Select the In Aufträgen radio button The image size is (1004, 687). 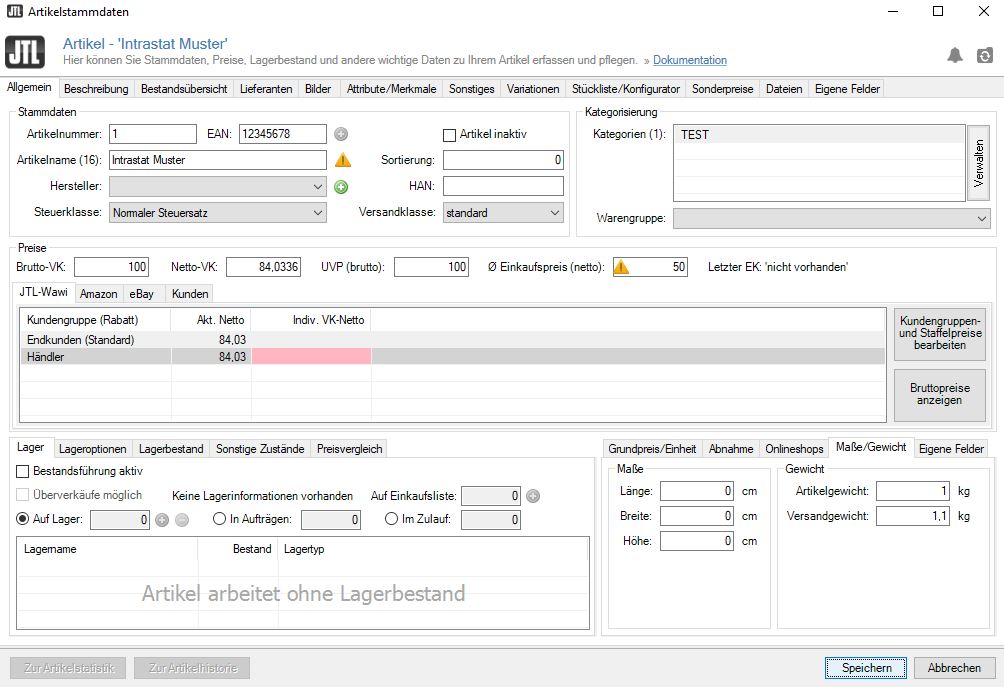click(220, 519)
